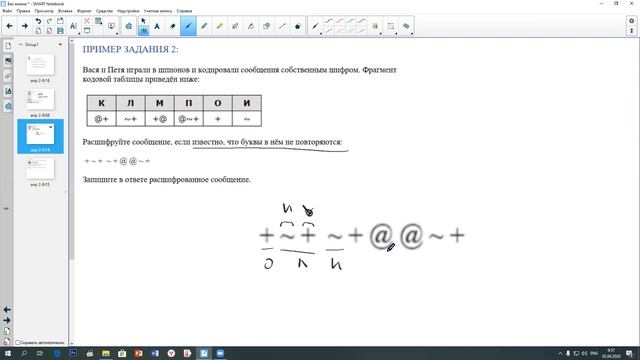This screenshot has height=360, width=640.
Task: Click the sidebar previous page arrow at bottom
Action: click(x=7, y=310)
